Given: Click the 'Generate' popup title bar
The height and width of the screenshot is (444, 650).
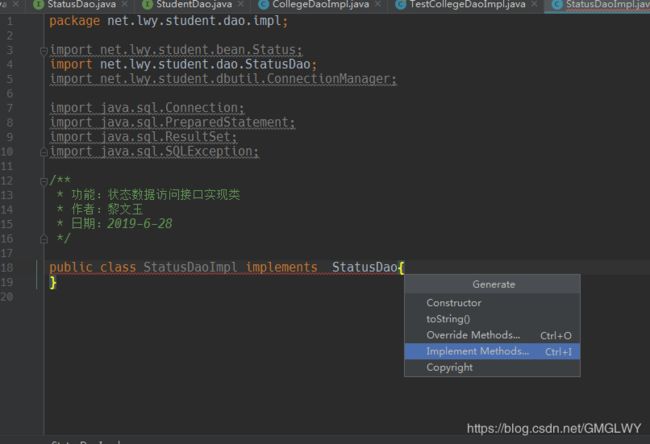Looking at the screenshot, I should pyautogui.click(x=492, y=284).
